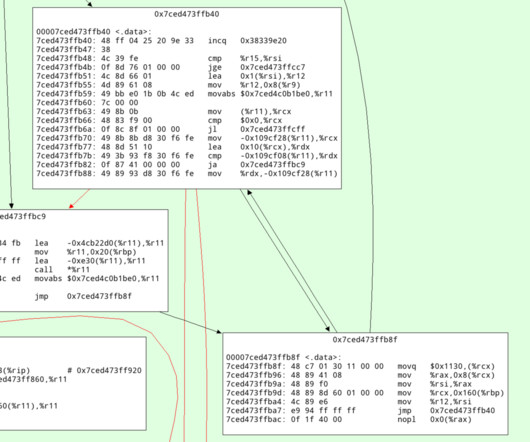Click the mov %r11,0x20(%rbp) line

[85, 252]
